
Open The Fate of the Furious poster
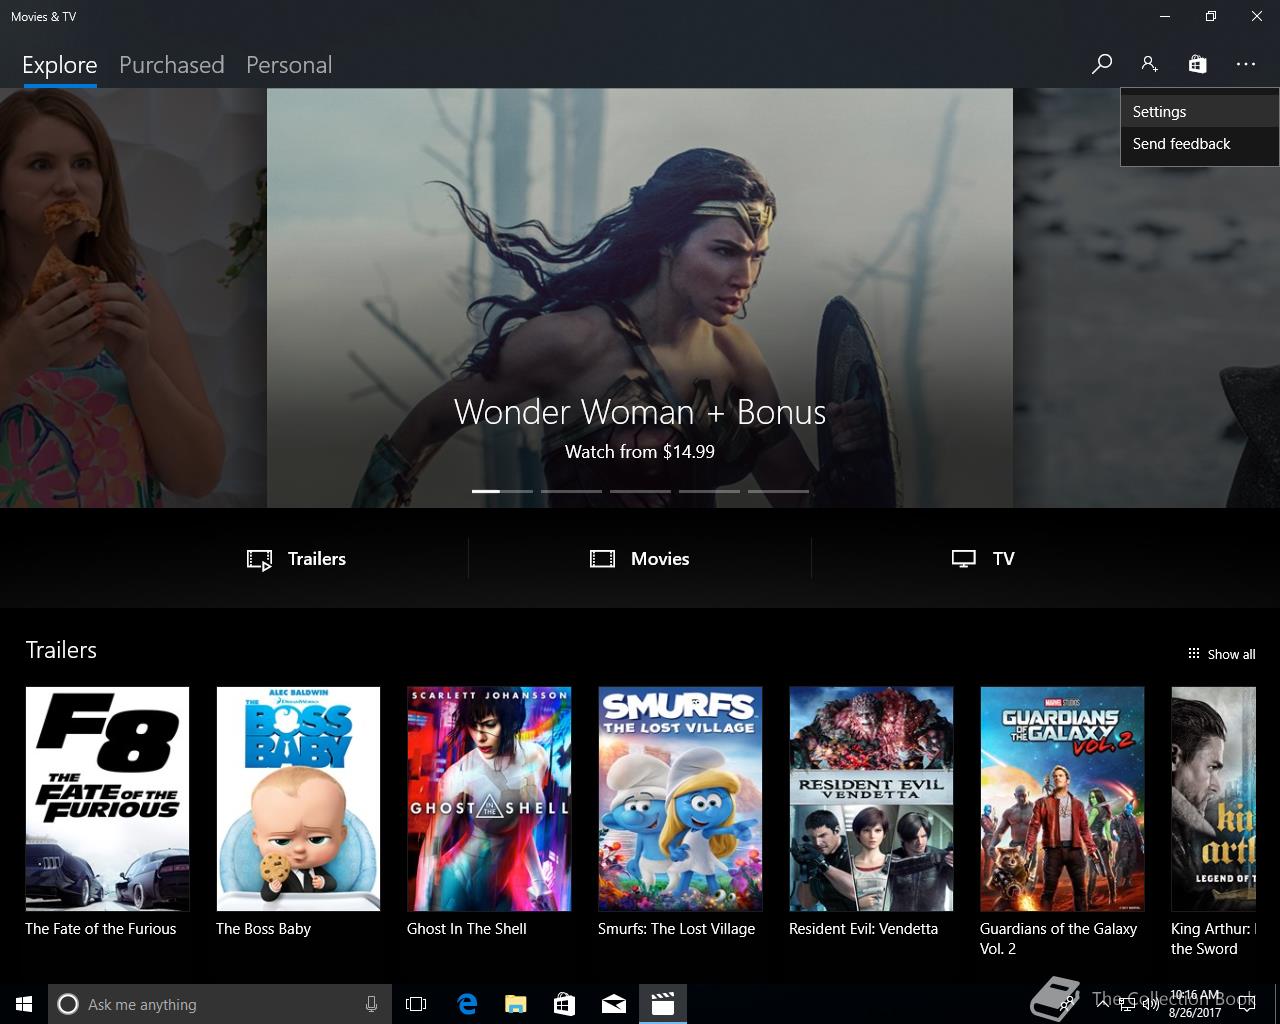(x=107, y=799)
